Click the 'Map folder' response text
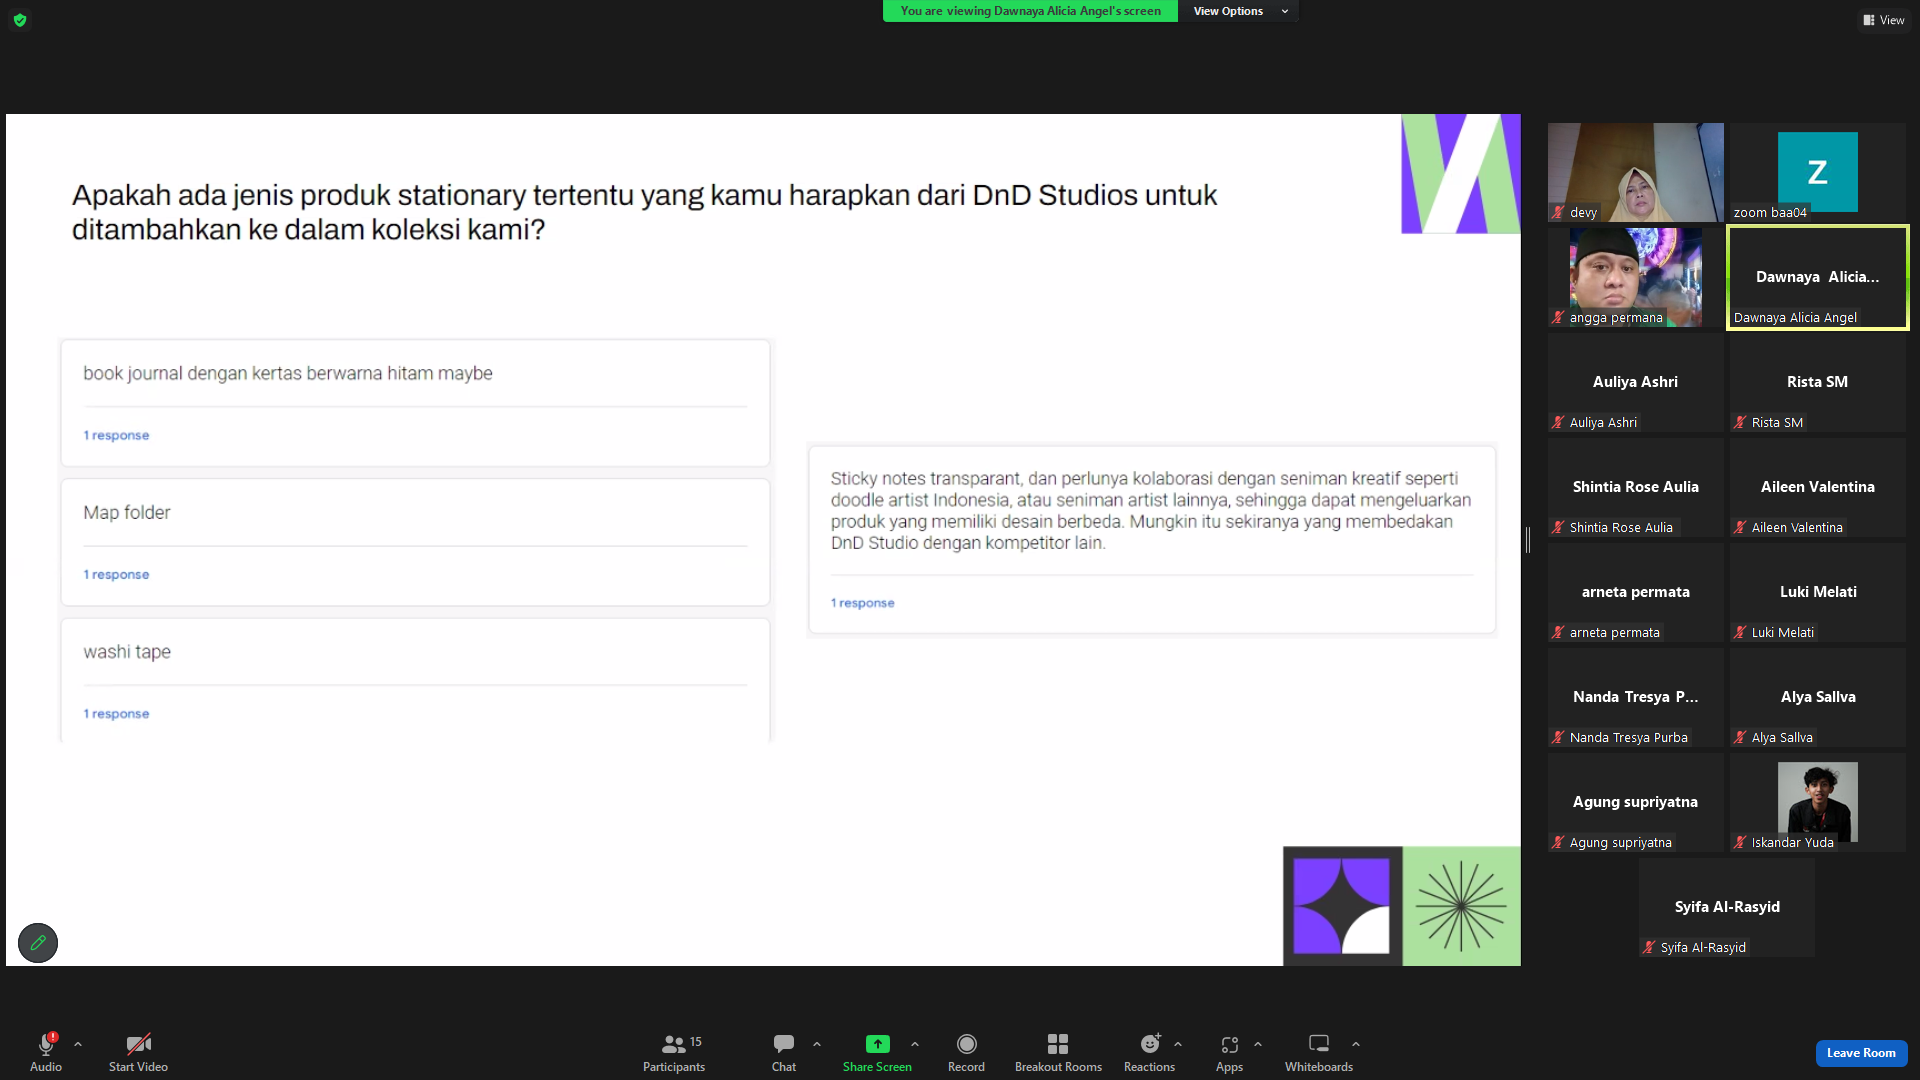 pyautogui.click(x=127, y=512)
